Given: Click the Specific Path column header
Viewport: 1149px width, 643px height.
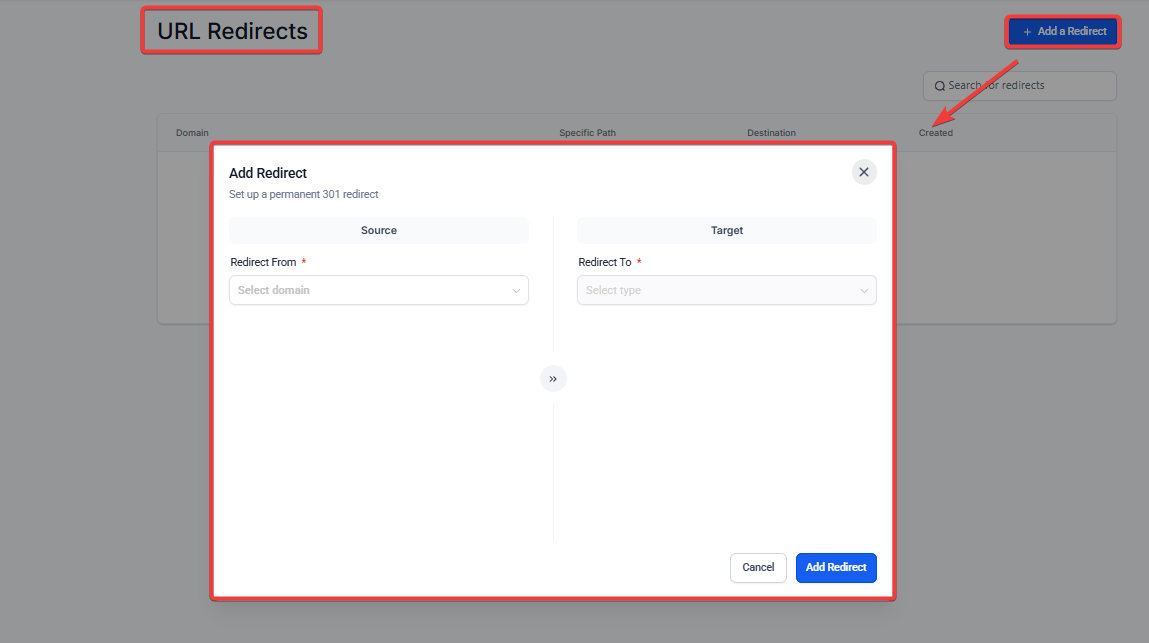Looking at the screenshot, I should pyautogui.click(x=587, y=133).
